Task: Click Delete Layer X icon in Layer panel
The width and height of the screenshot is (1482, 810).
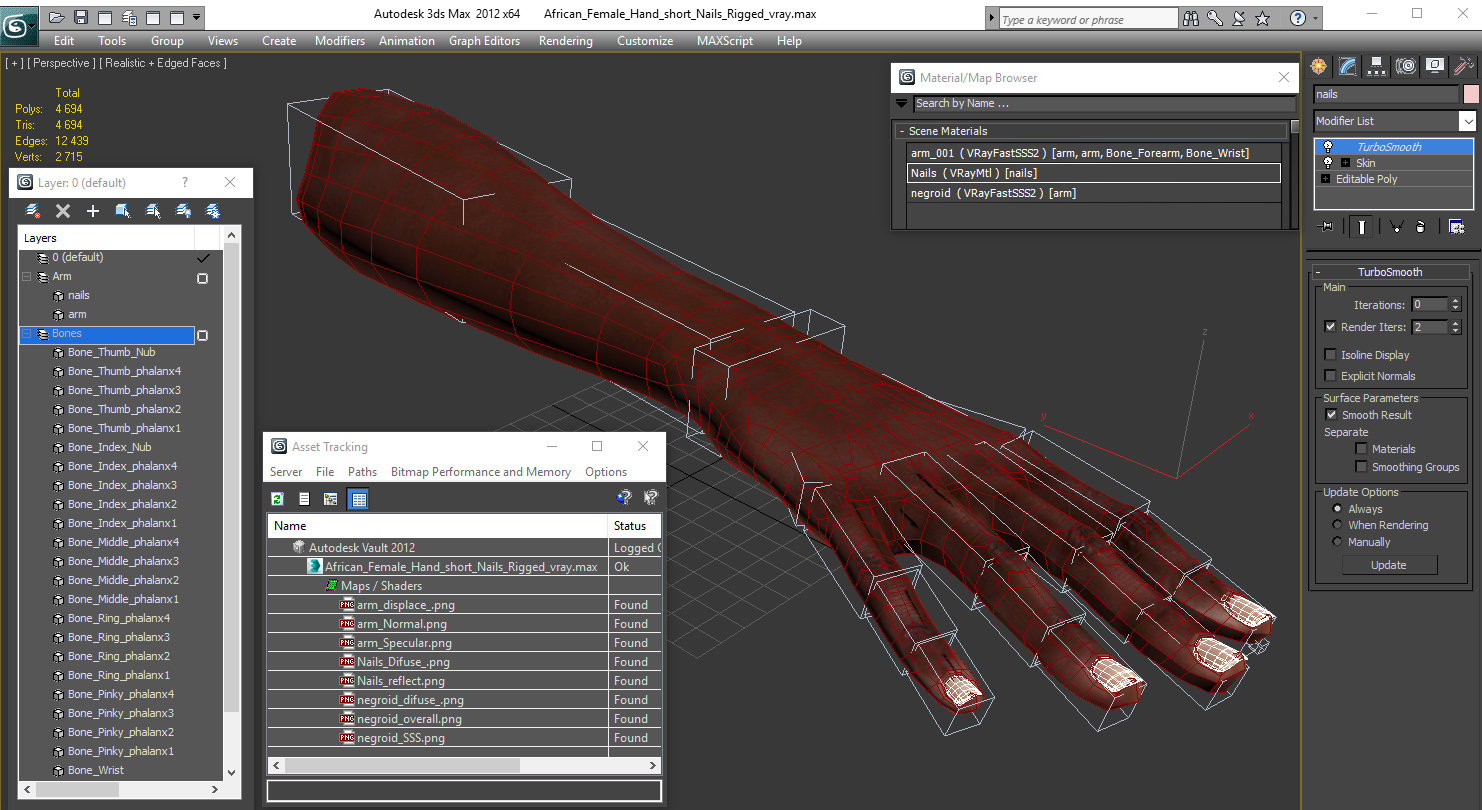Action: [63, 211]
